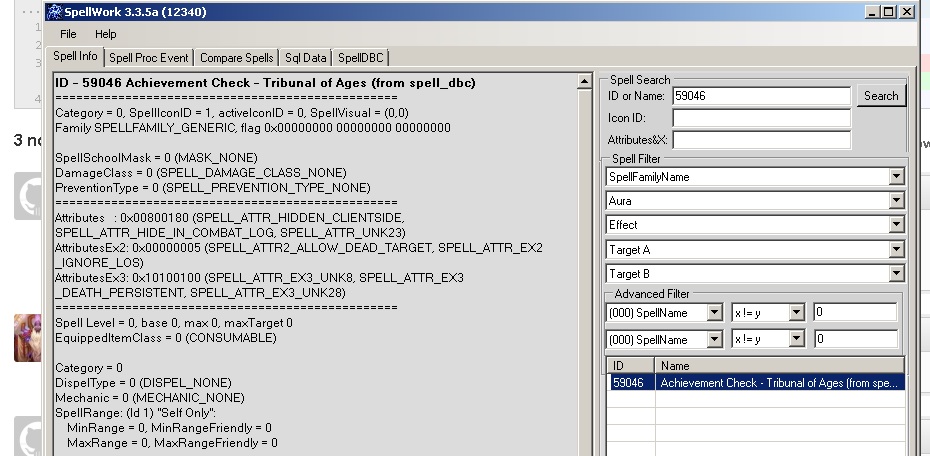Click the EquippedItemClass = 0 line
The height and width of the screenshot is (456, 930).
165,338
